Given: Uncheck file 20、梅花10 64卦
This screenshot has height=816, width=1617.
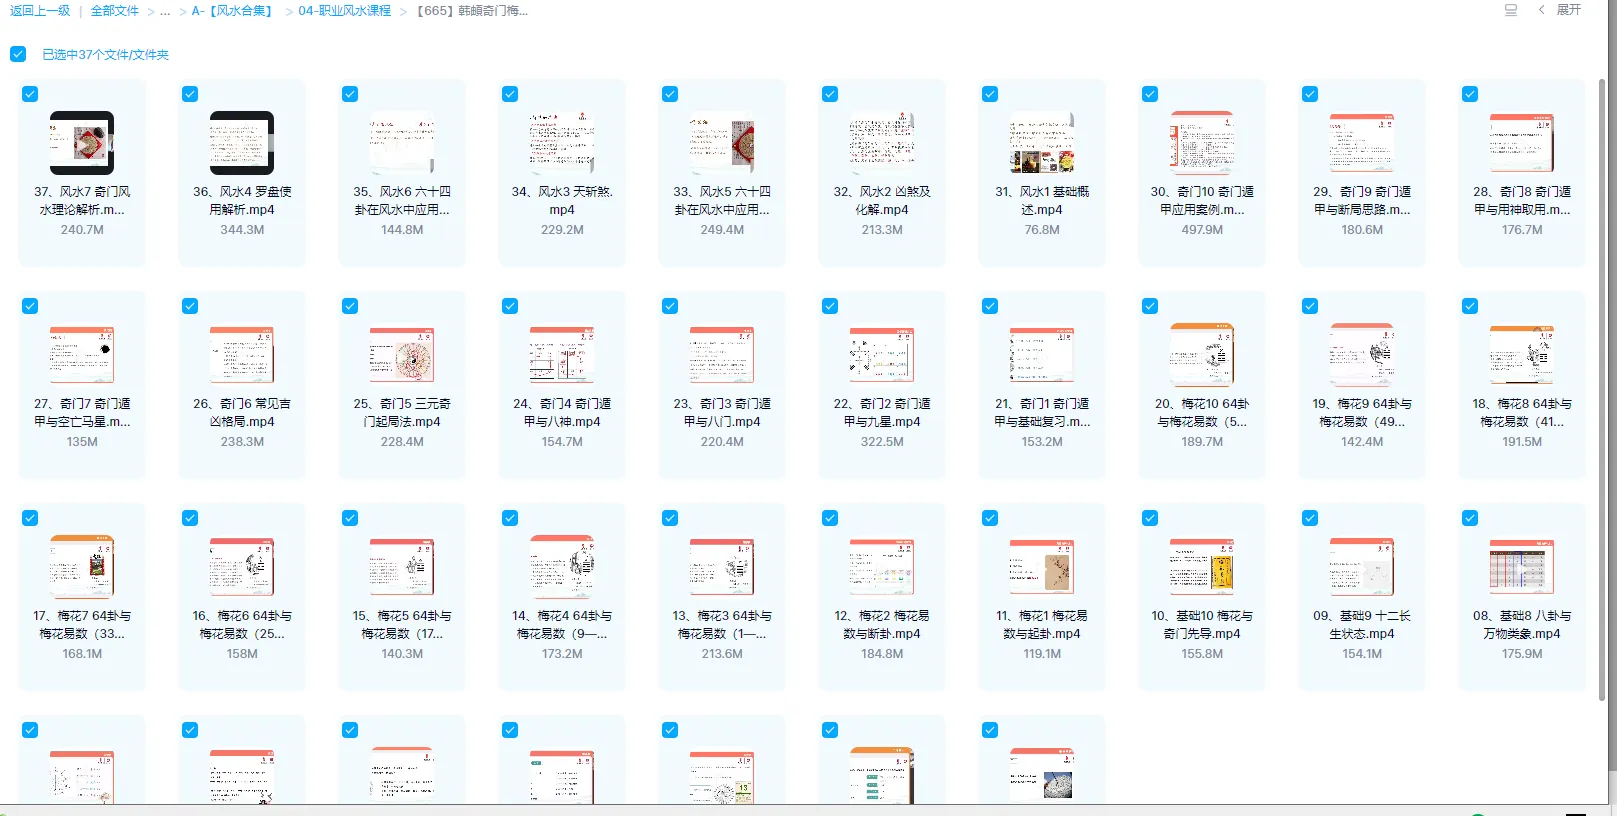Looking at the screenshot, I should coord(1150,306).
